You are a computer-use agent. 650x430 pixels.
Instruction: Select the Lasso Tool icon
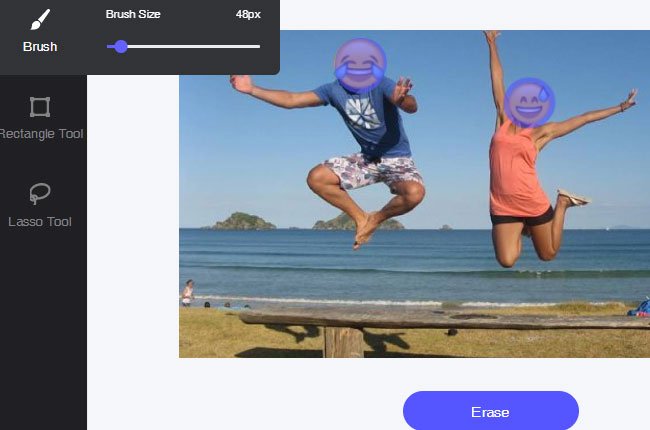(40, 193)
